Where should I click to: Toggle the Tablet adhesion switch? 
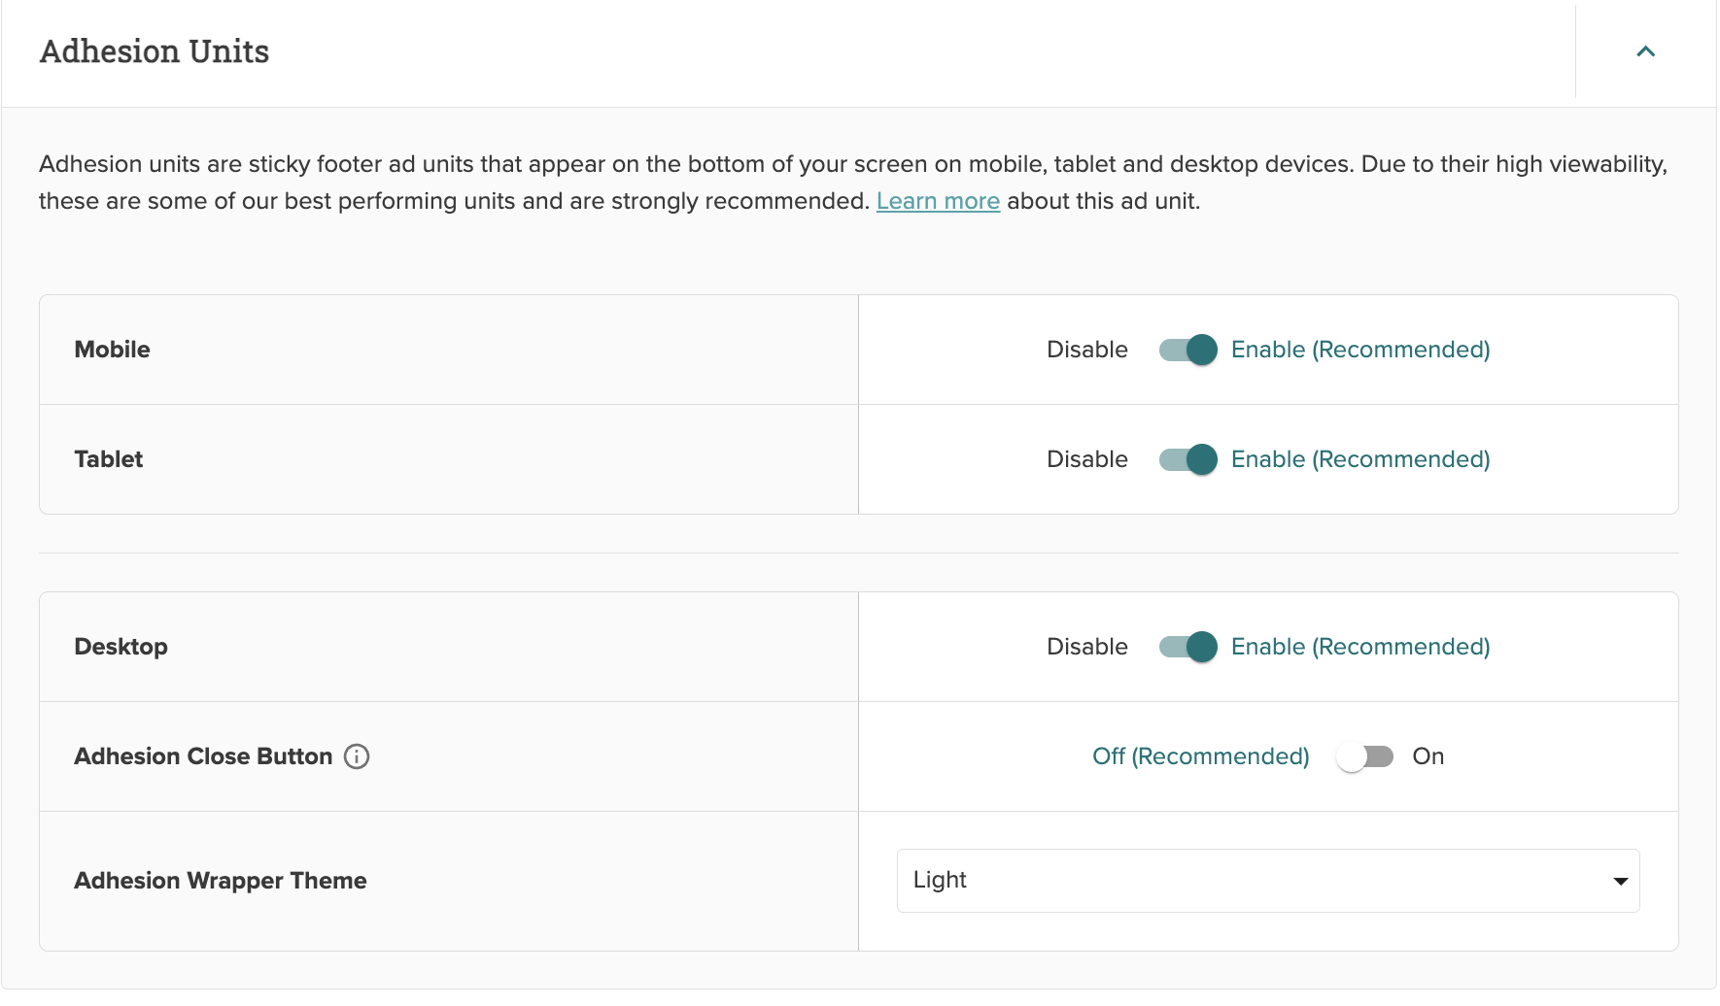pos(1188,460)
